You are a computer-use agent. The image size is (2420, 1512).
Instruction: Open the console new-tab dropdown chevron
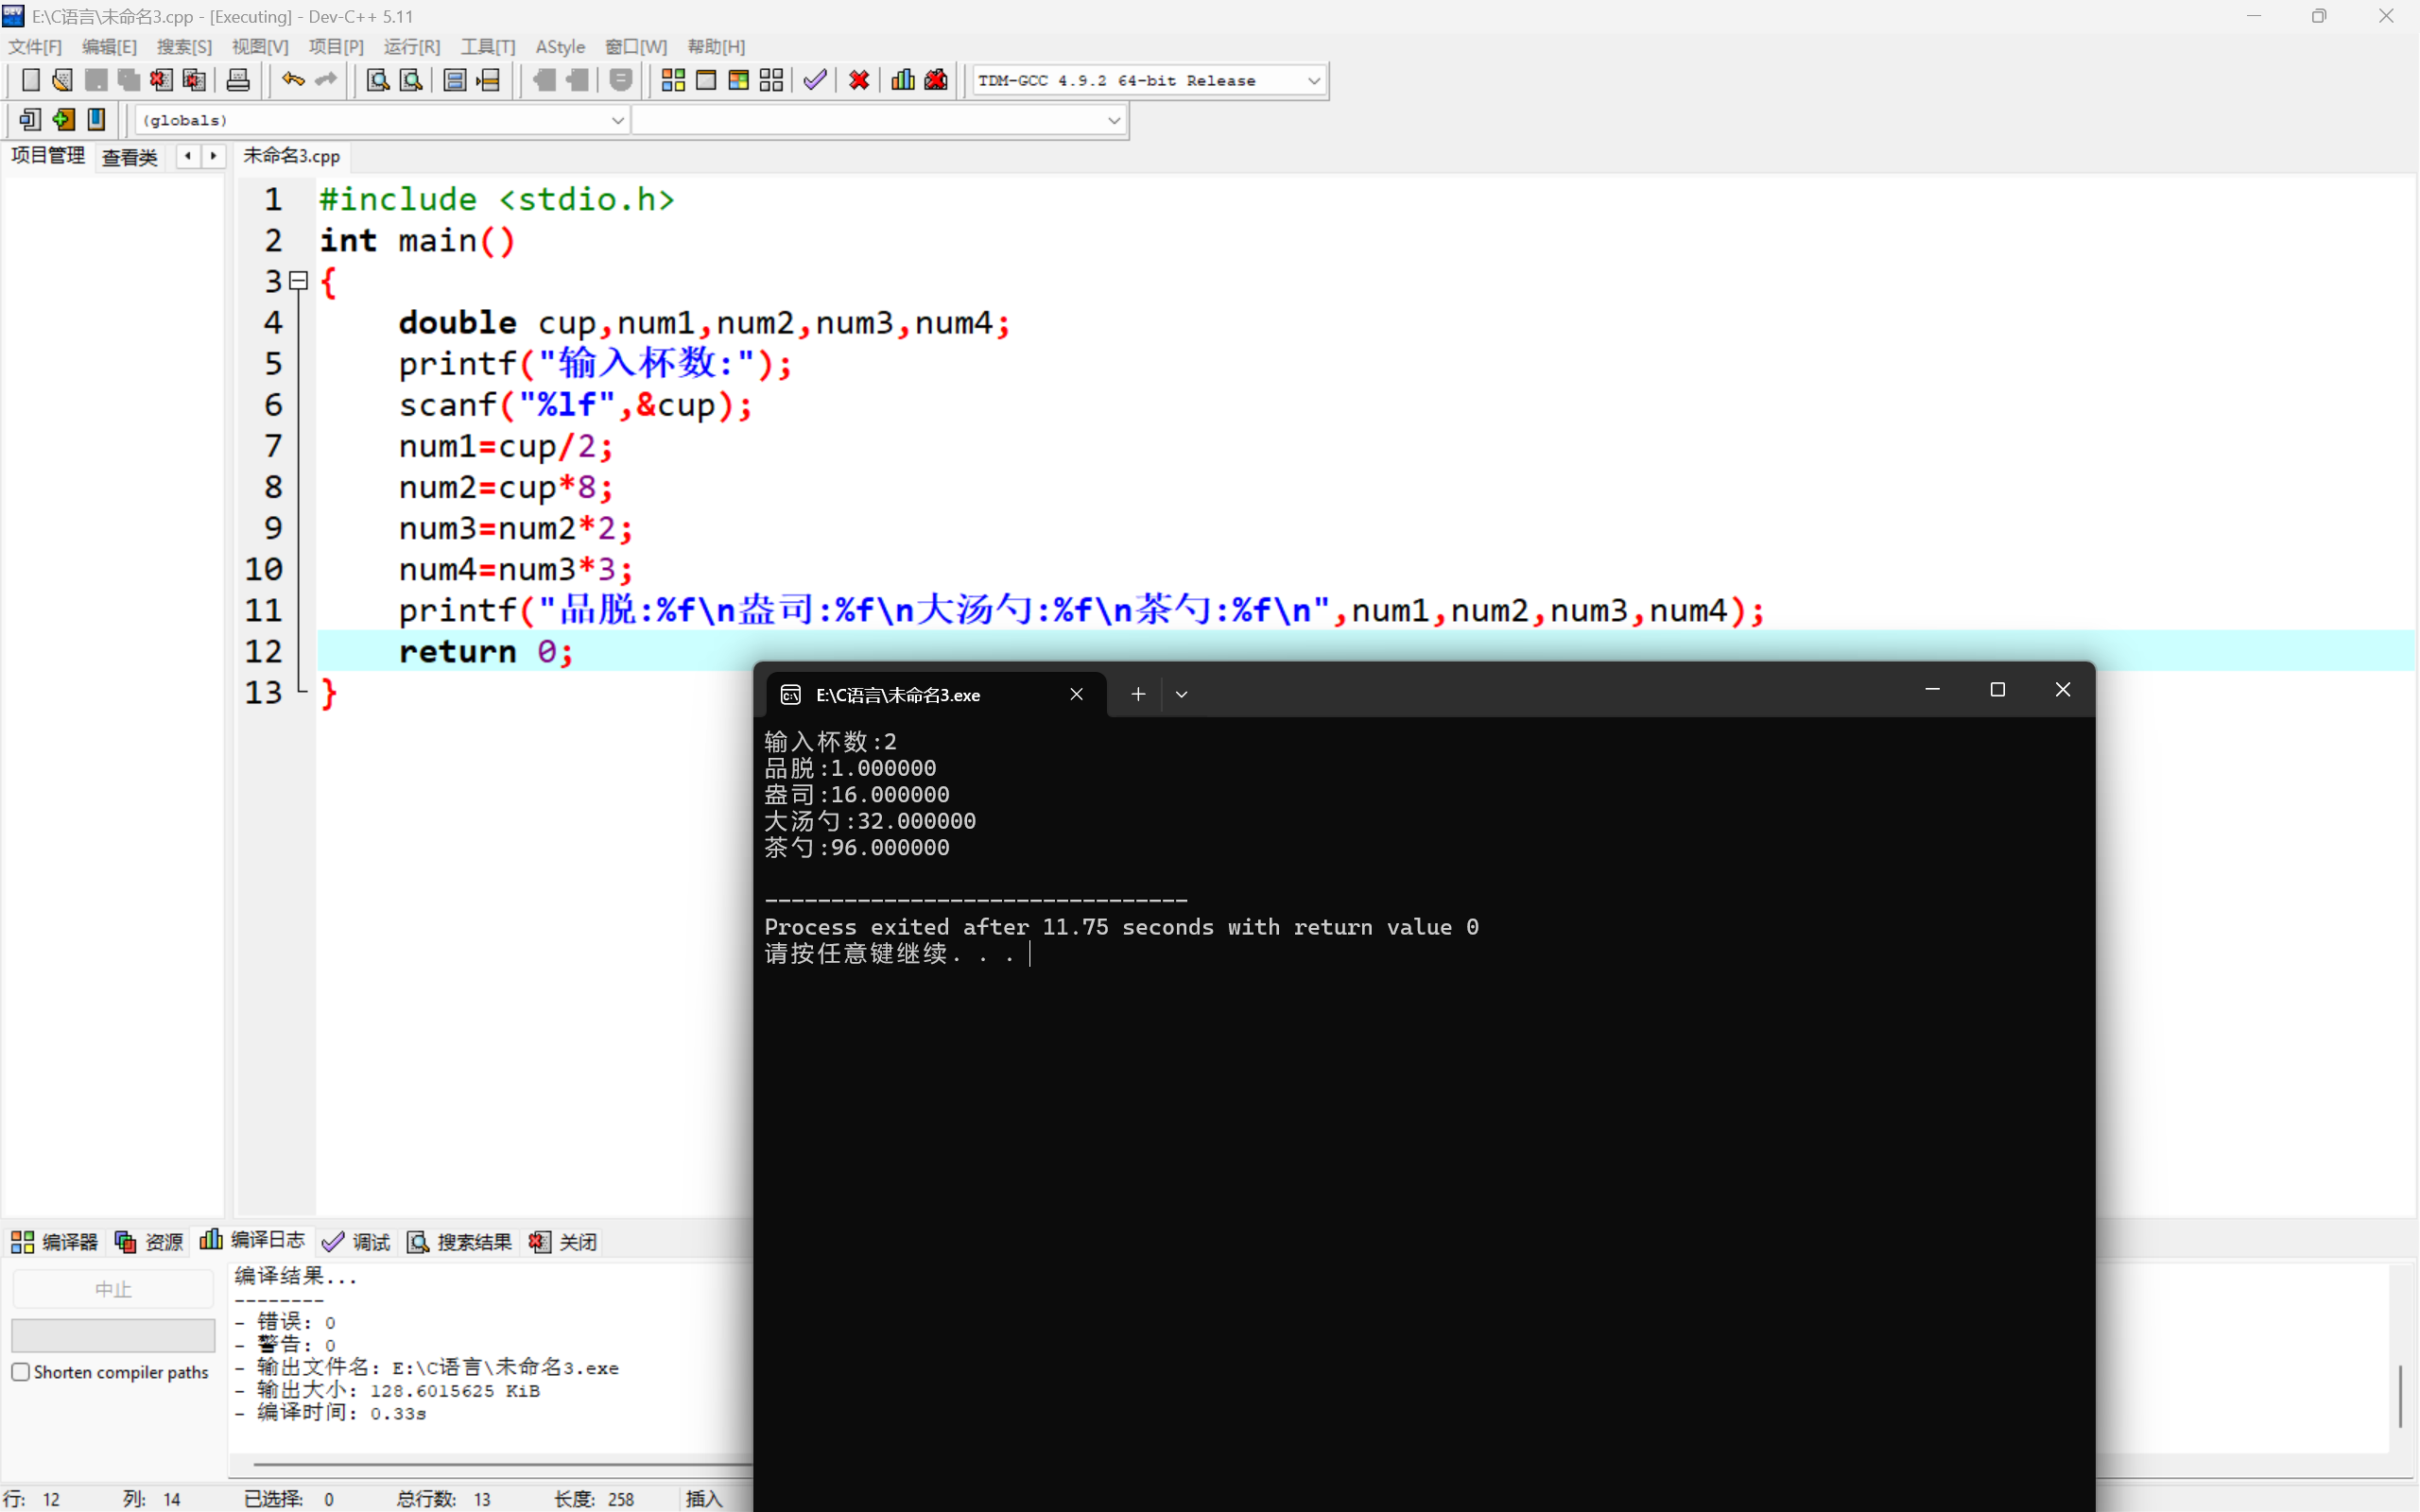coord(1181,694)
